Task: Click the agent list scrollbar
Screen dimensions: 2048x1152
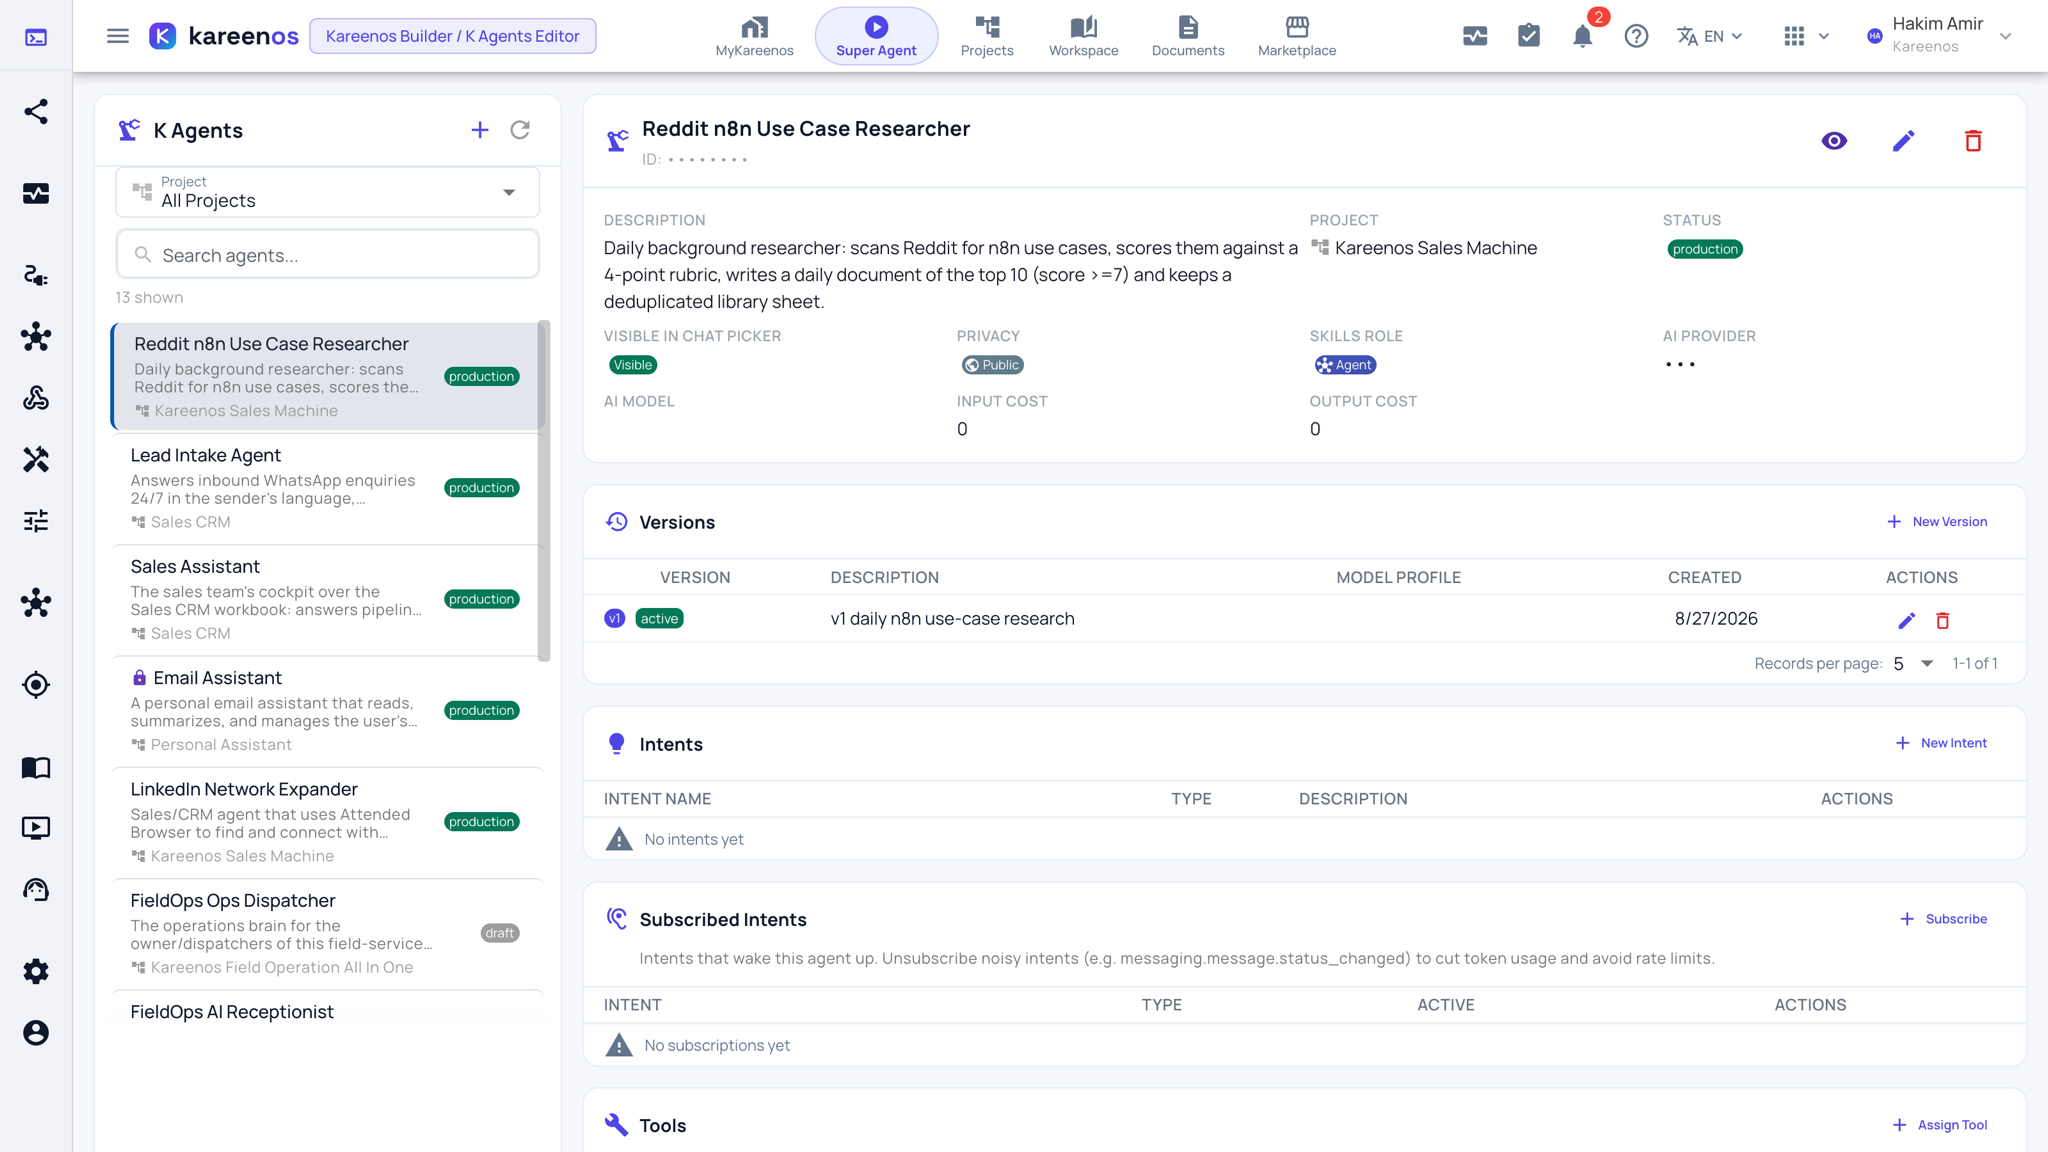Action: click(x=544, y=490)
